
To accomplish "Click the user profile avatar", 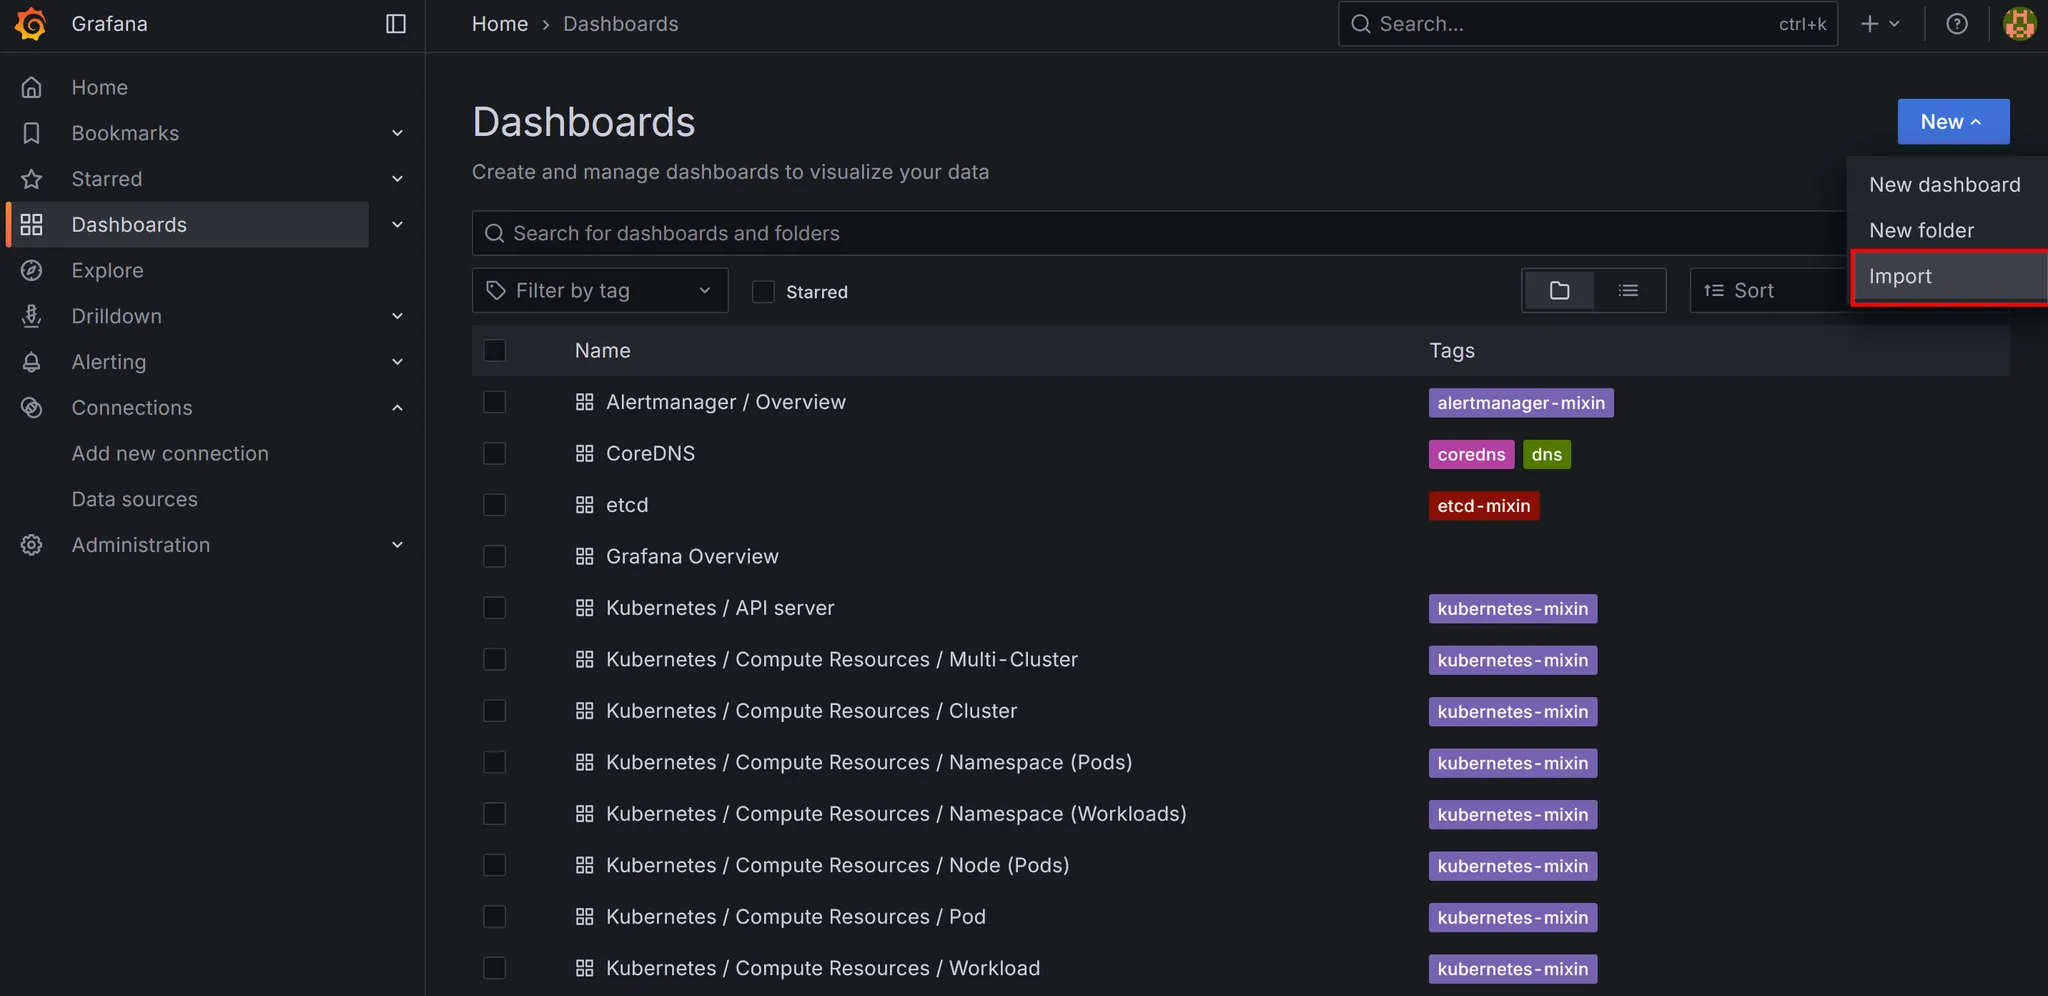I will point(2019,24).
